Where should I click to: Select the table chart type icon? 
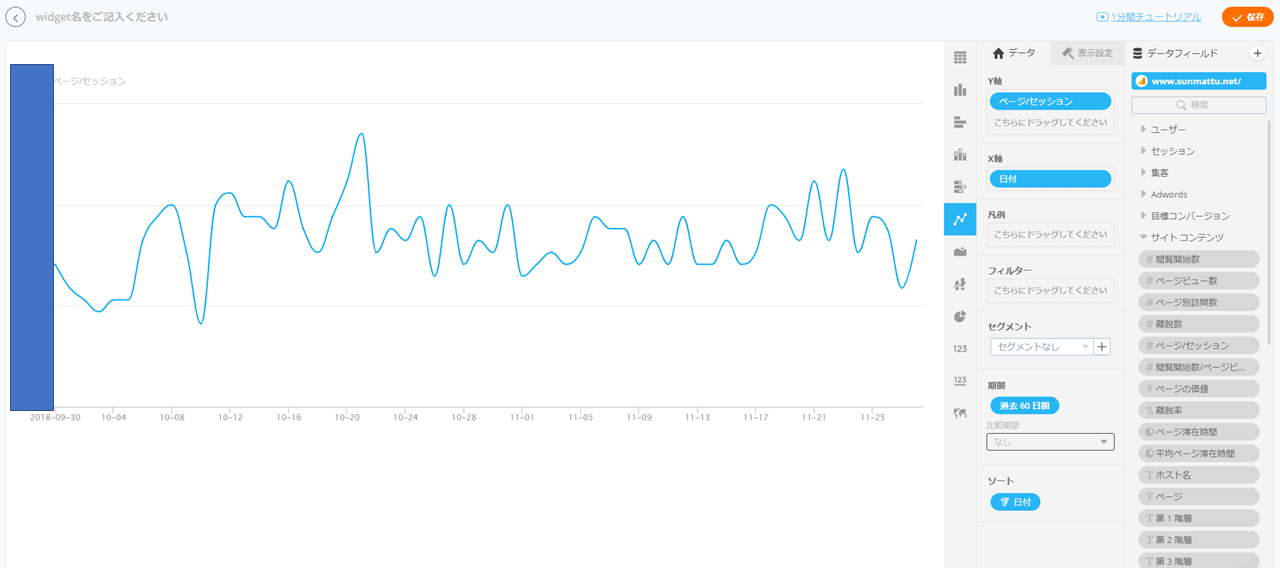pyautogui.click(x=960, y=57)
